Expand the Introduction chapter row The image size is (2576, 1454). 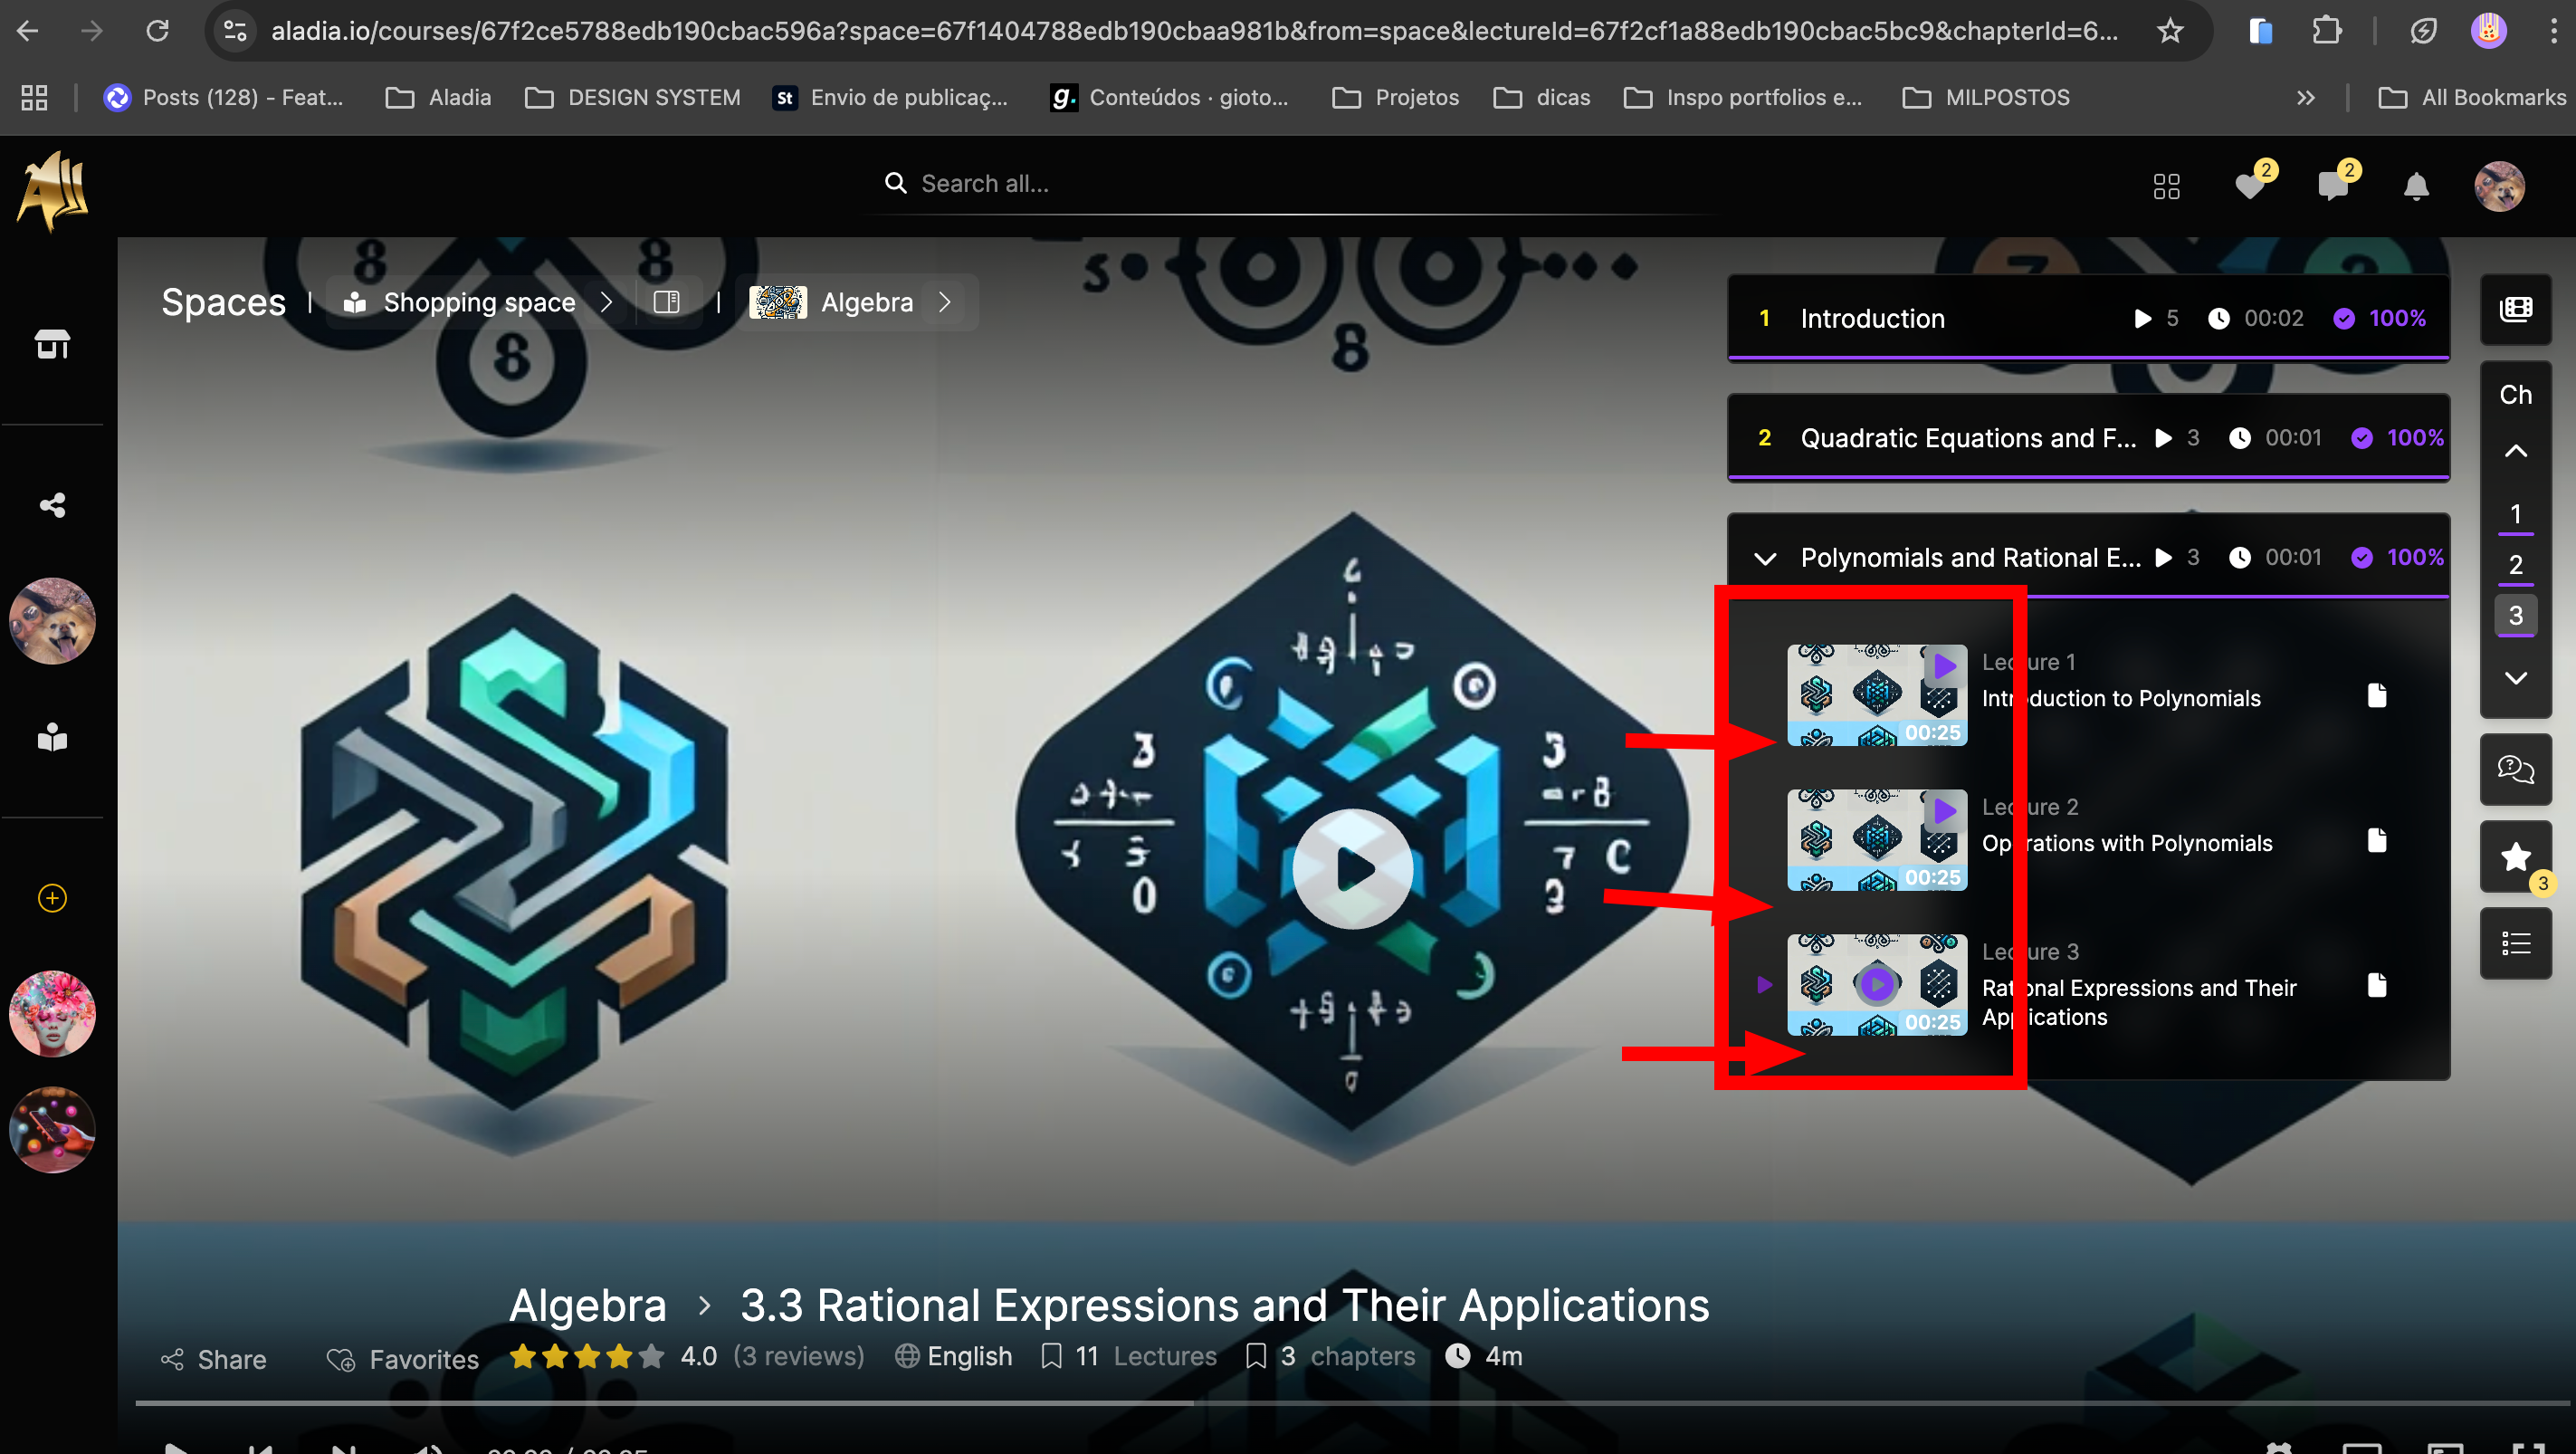[x=2088, y=318]
